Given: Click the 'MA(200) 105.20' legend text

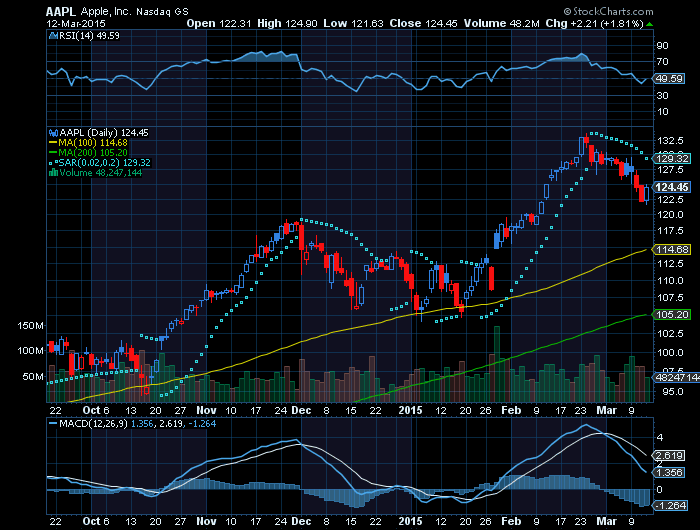Looking at the screenshot, I should click(93, 153).
